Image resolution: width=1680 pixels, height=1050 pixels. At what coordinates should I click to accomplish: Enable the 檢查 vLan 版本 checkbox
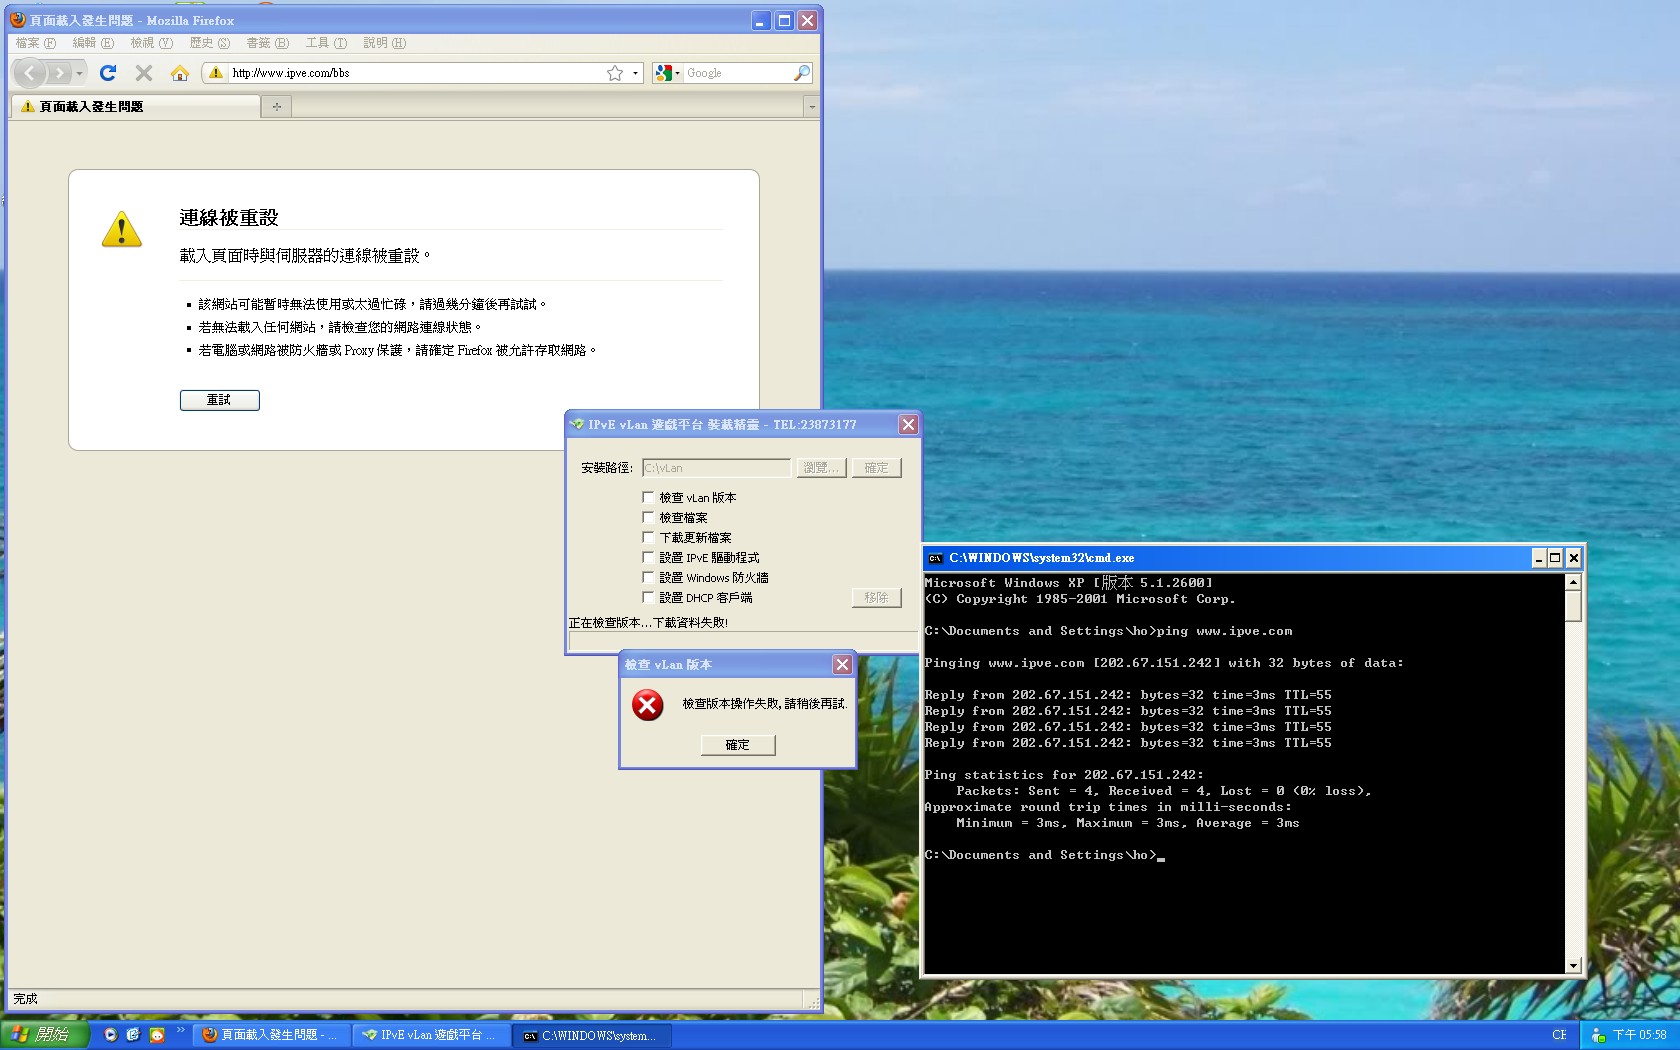[x=648, y=497]
